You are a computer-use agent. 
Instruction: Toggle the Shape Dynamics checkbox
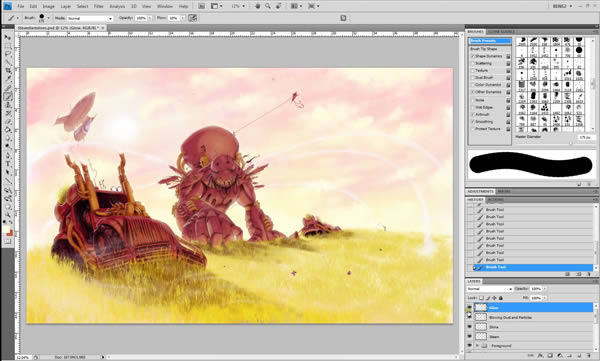pos(473,56)
